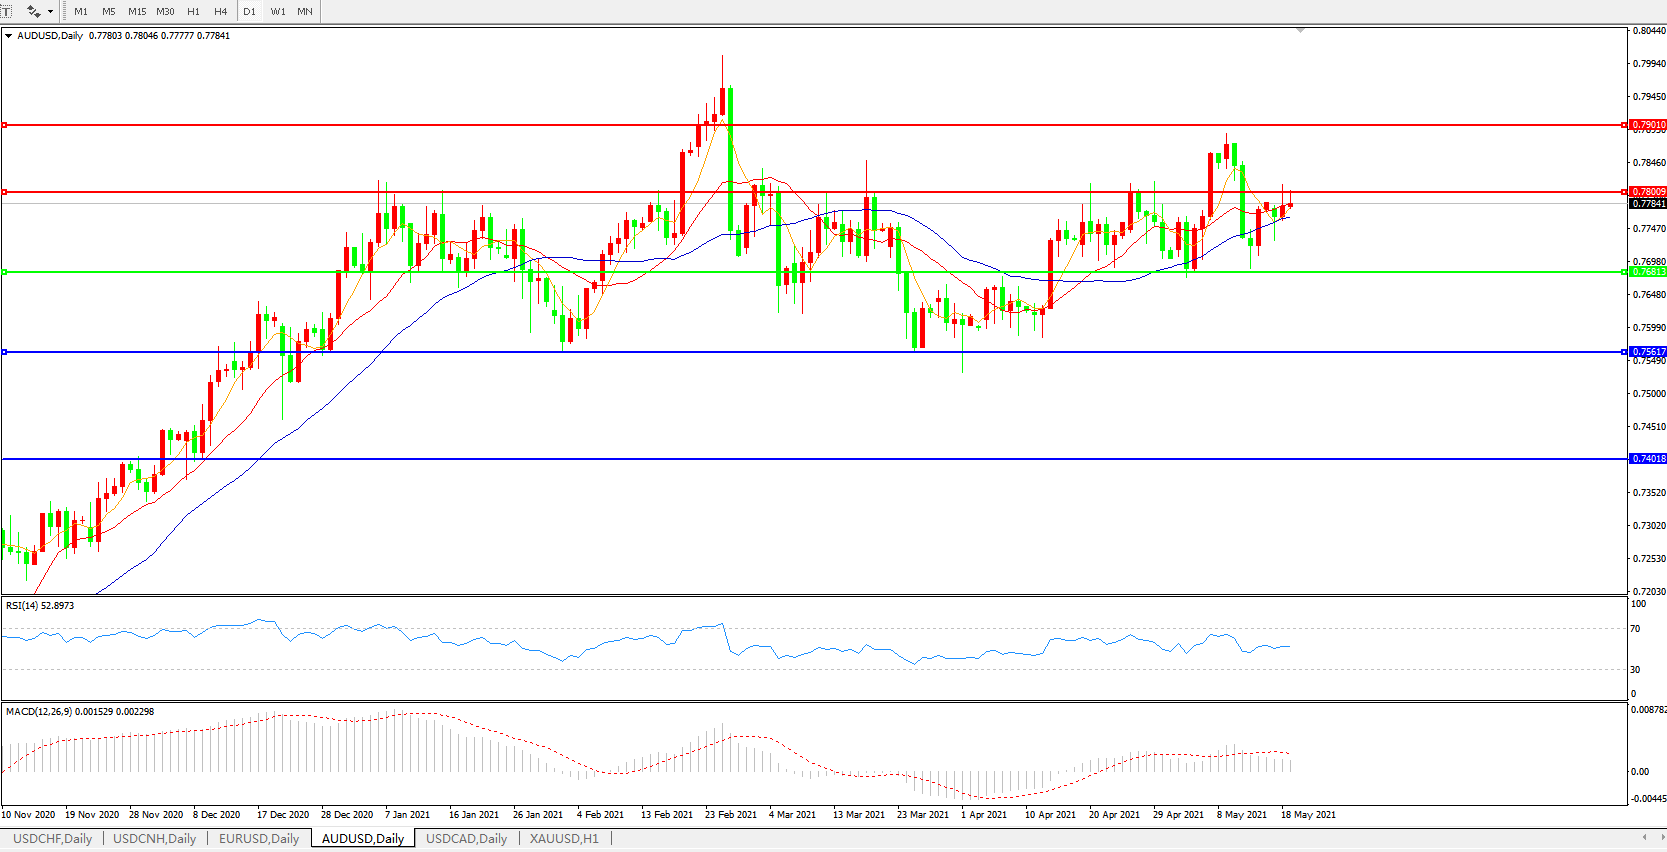Toggle the H1 timeframe
Screen dimensions: 1667x852
[193, 11]
